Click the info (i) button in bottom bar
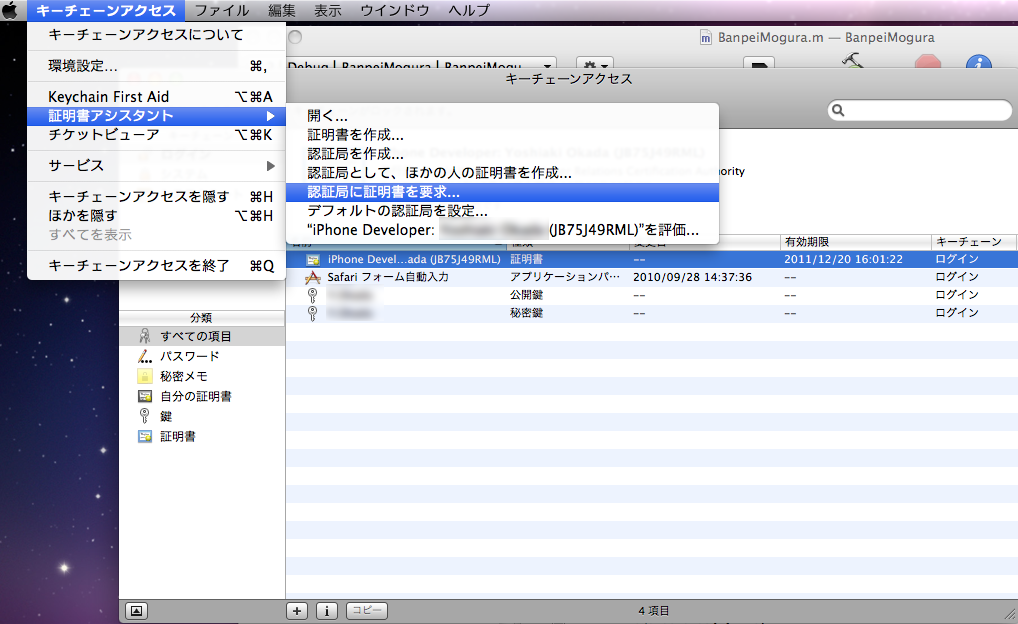Image resolution: width=1018 pixels, height=624 pixels. tap(327, 610)
